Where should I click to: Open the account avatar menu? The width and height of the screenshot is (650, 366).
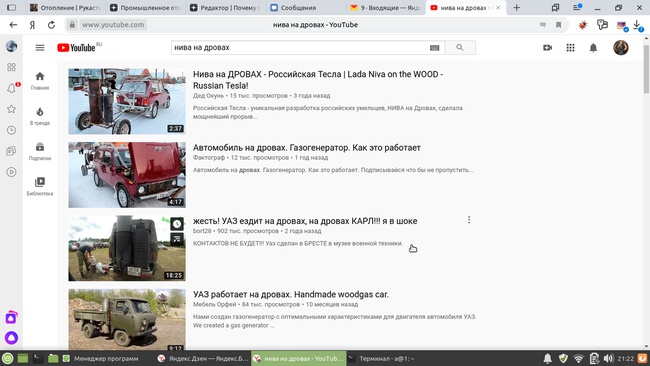tap(621, 48)
